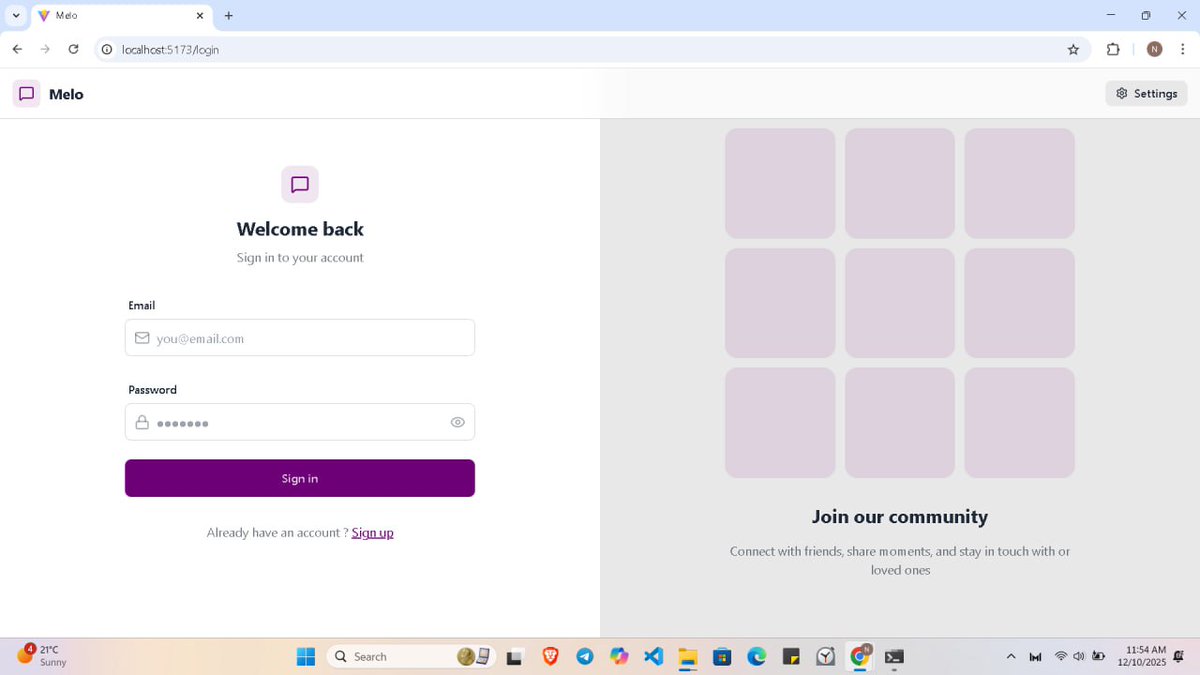
Task: Click the lock icon in Password field
Action: pyautogui.click(x=142, y=422)
